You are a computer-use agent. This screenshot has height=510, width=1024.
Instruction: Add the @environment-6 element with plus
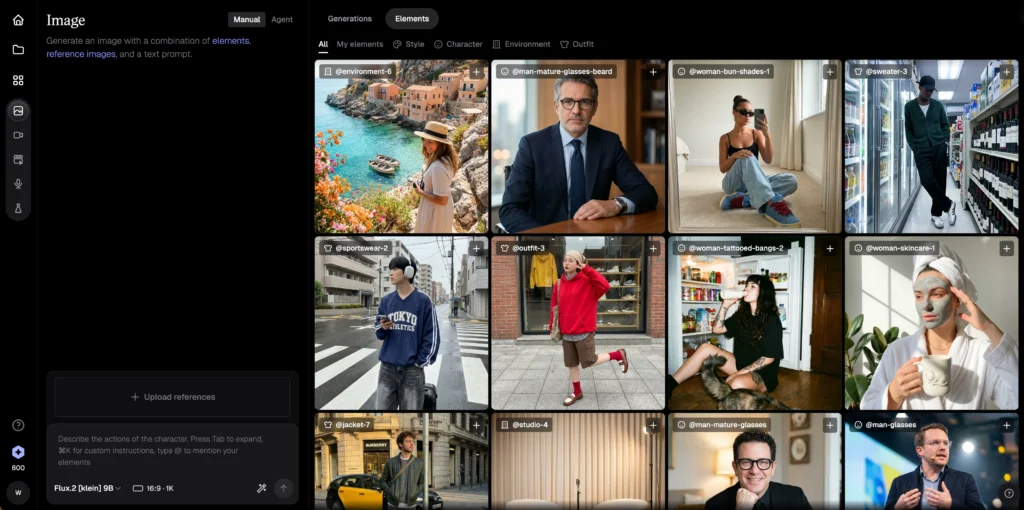pyautogui.click(x=477, y=72)
